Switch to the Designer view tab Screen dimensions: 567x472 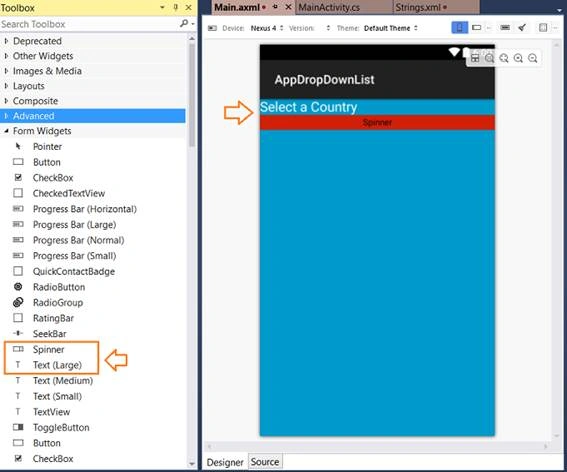pyautogui.click(x=225, y=462)
